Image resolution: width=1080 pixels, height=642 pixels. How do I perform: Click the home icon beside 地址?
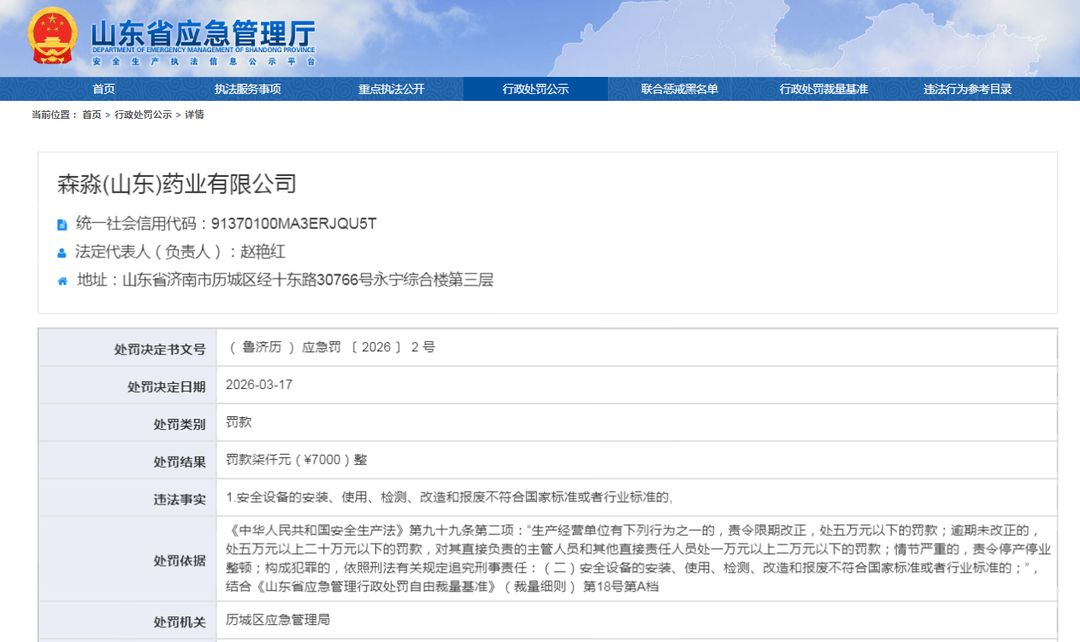pos(62,281)
